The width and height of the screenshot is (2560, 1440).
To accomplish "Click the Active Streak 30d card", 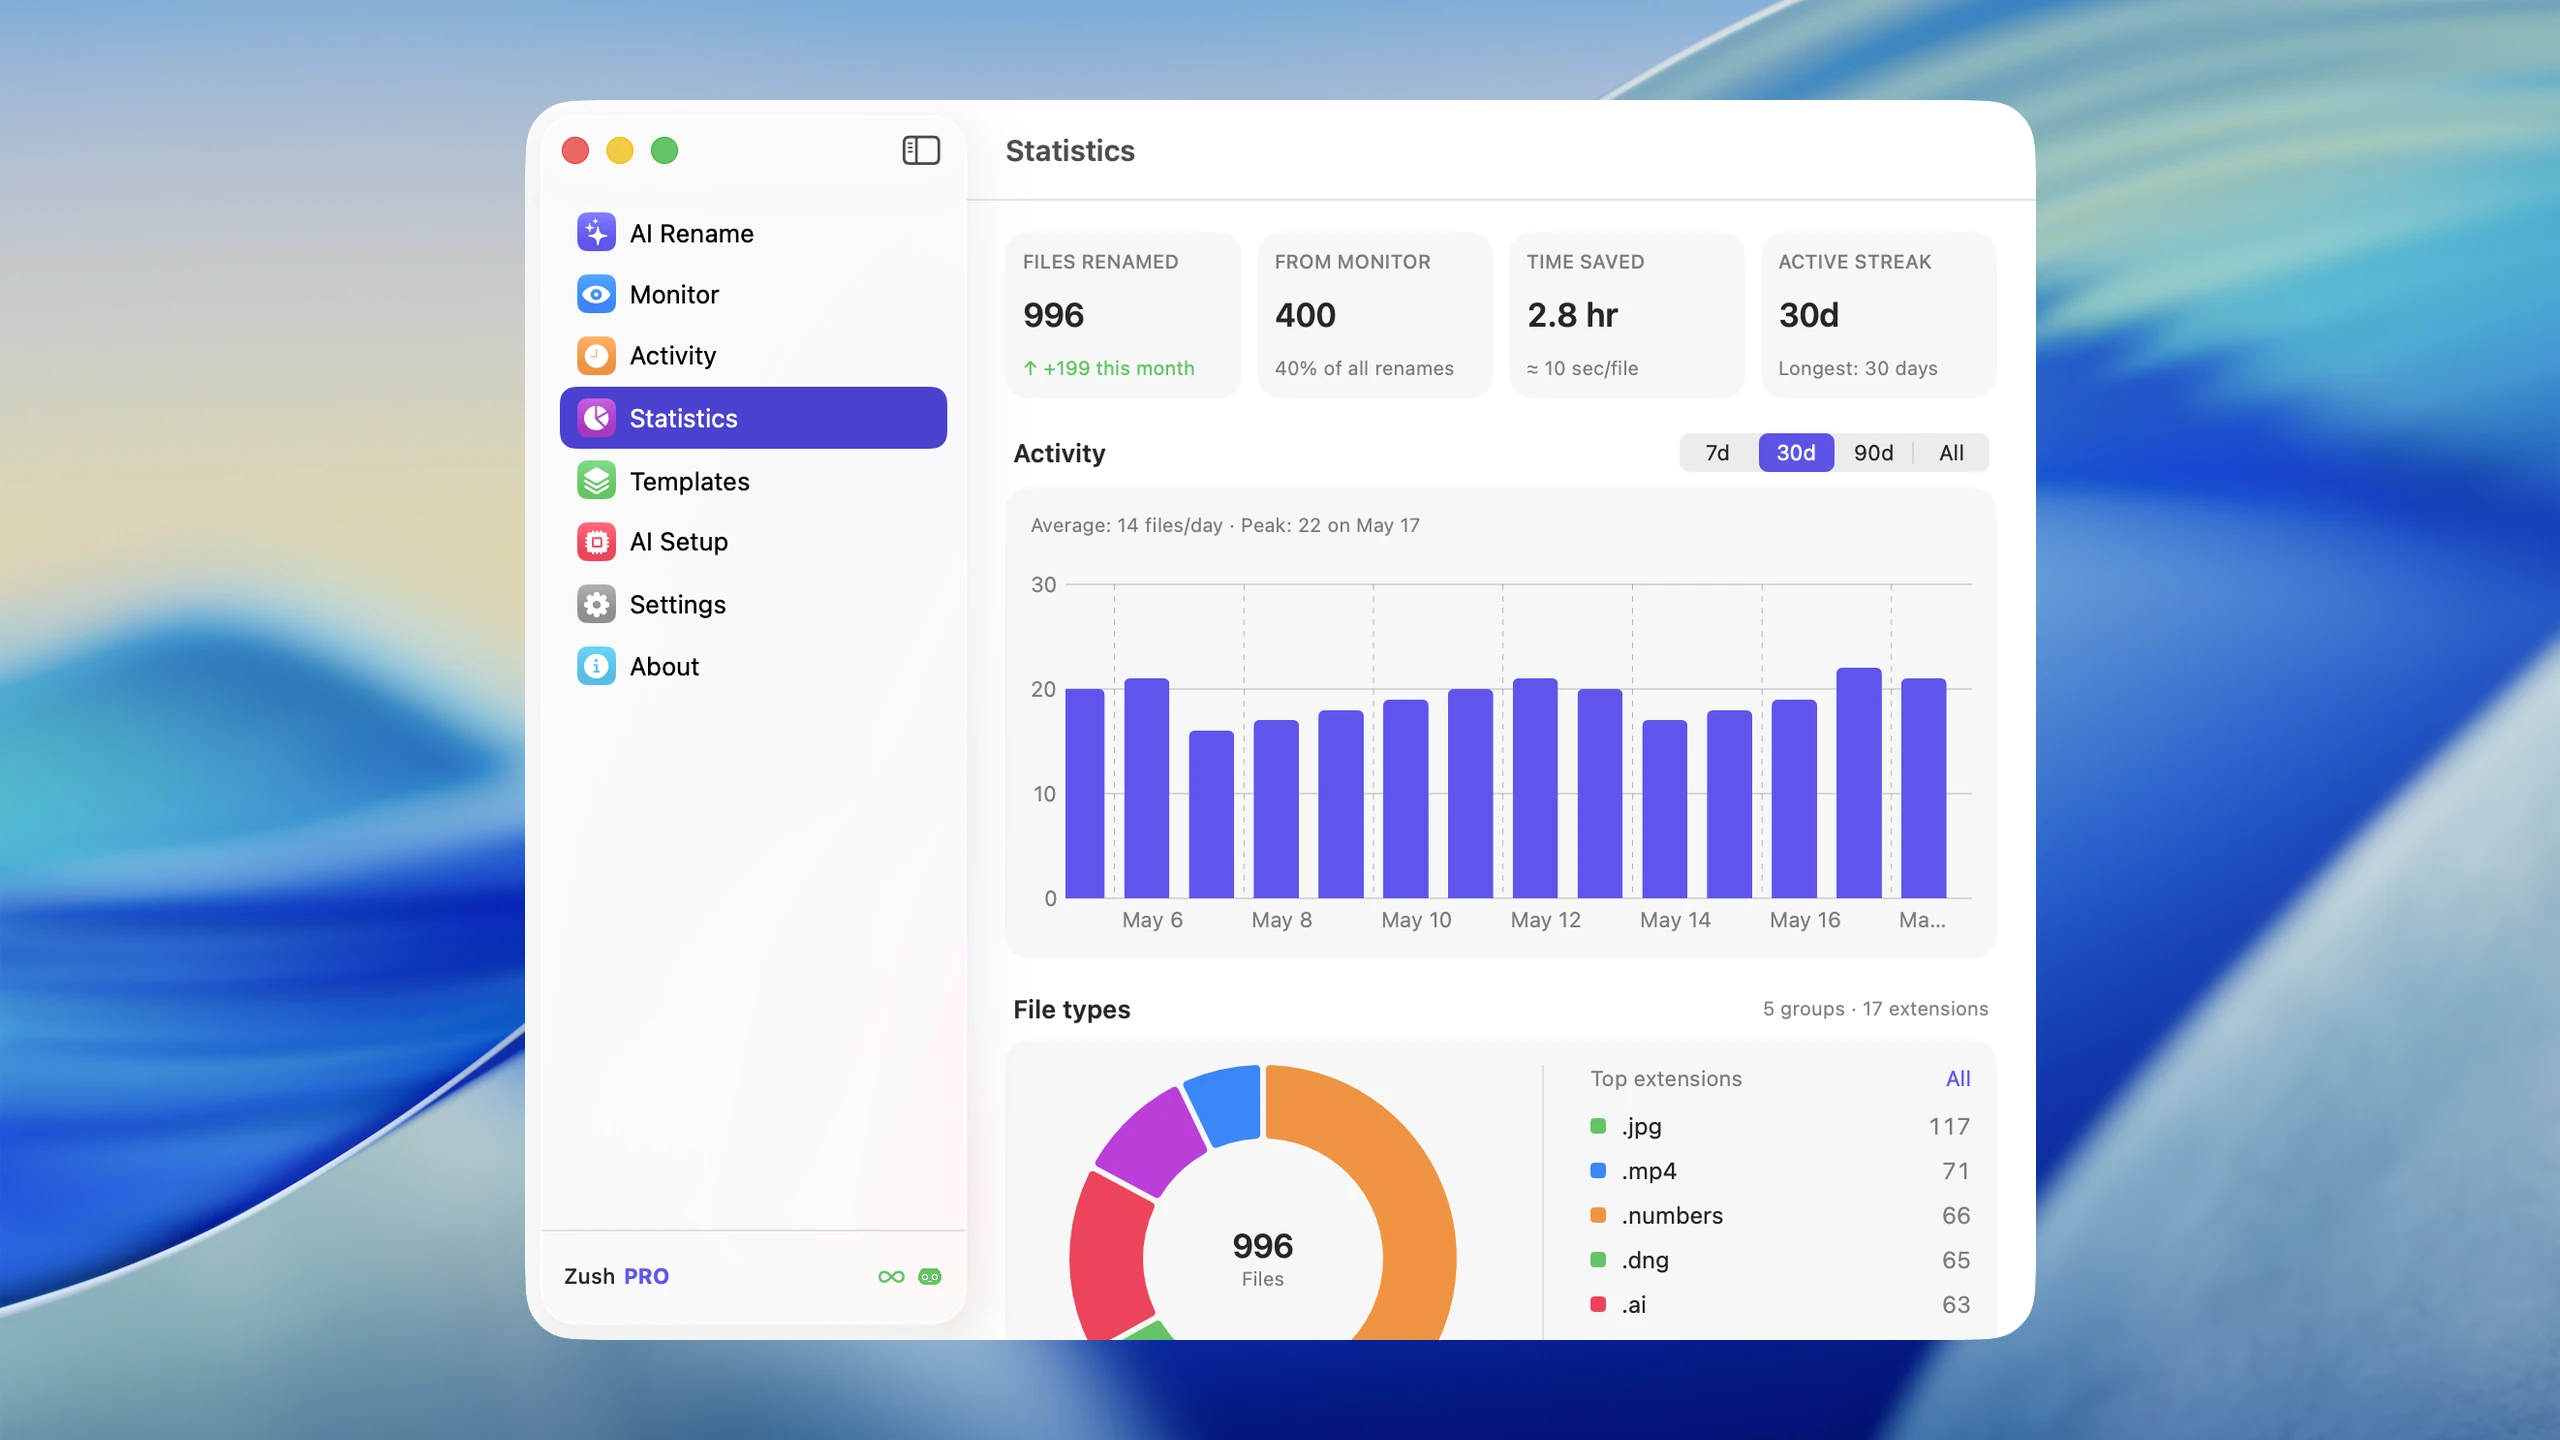I will [1879, 315].
